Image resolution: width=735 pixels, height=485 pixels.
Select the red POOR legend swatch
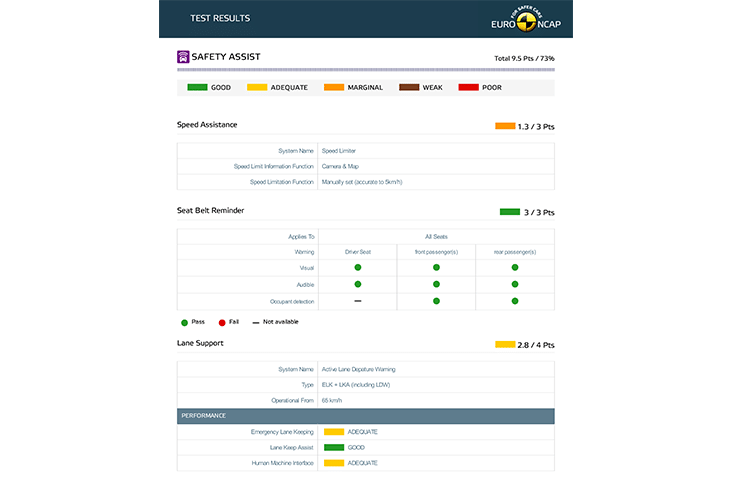(x=467, y=88)
